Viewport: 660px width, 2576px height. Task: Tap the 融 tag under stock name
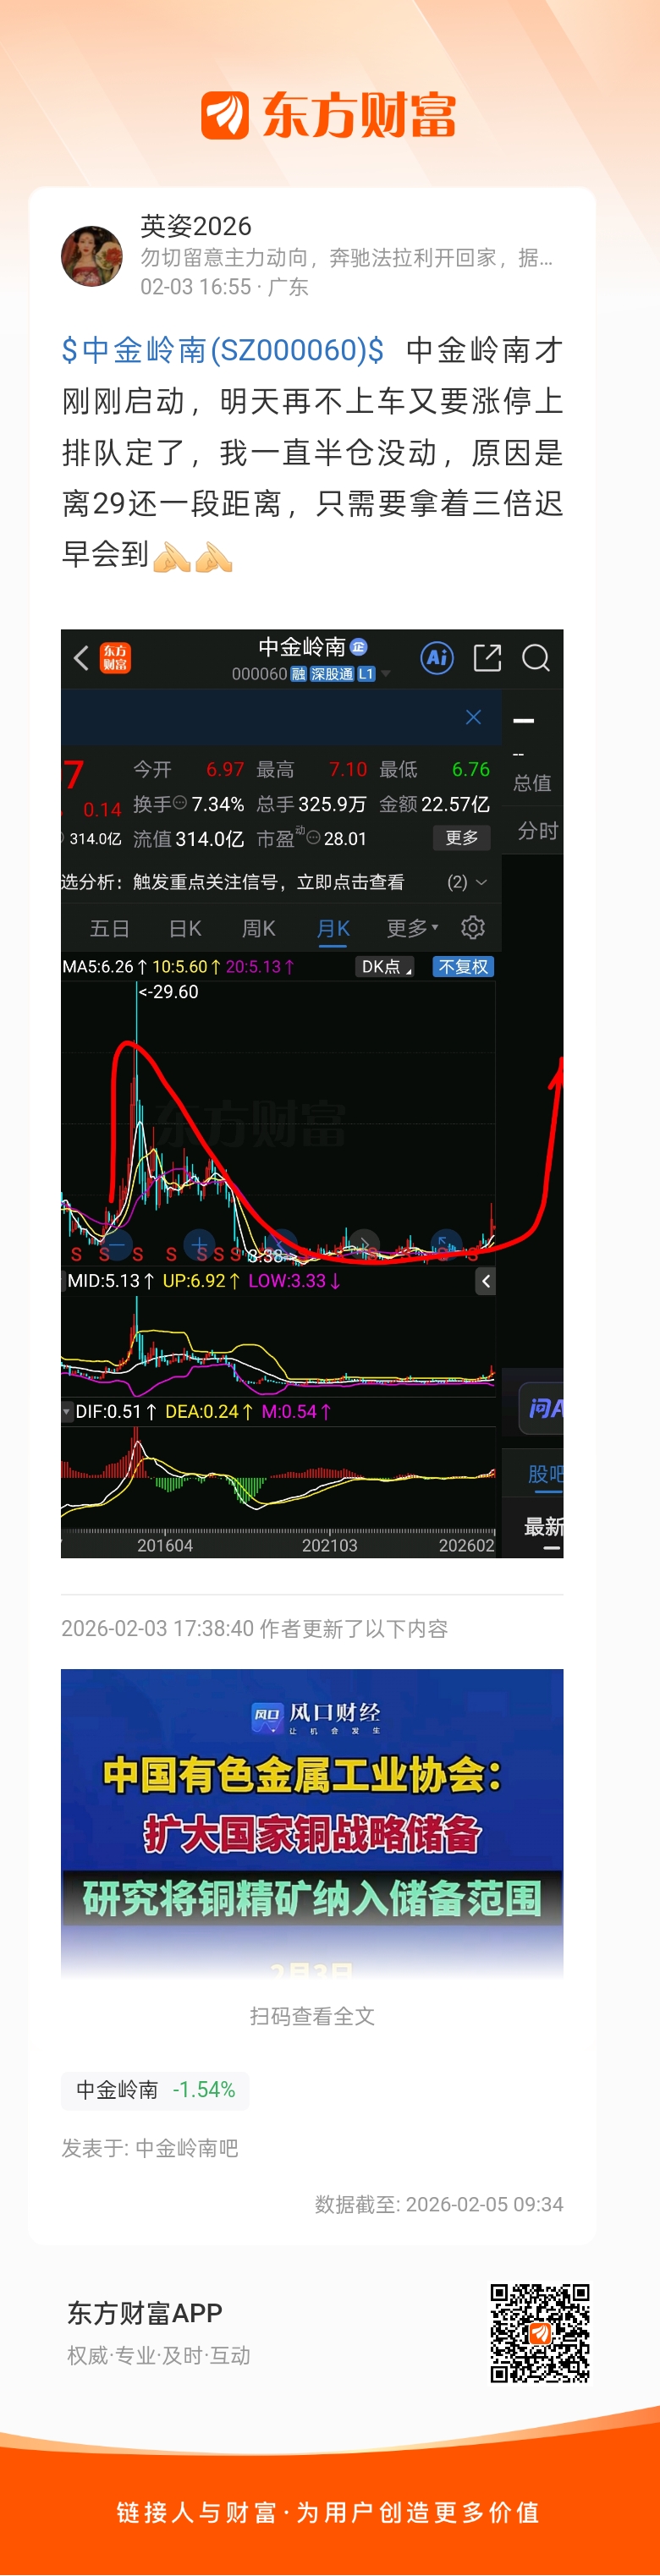click(x=298, y=674)
